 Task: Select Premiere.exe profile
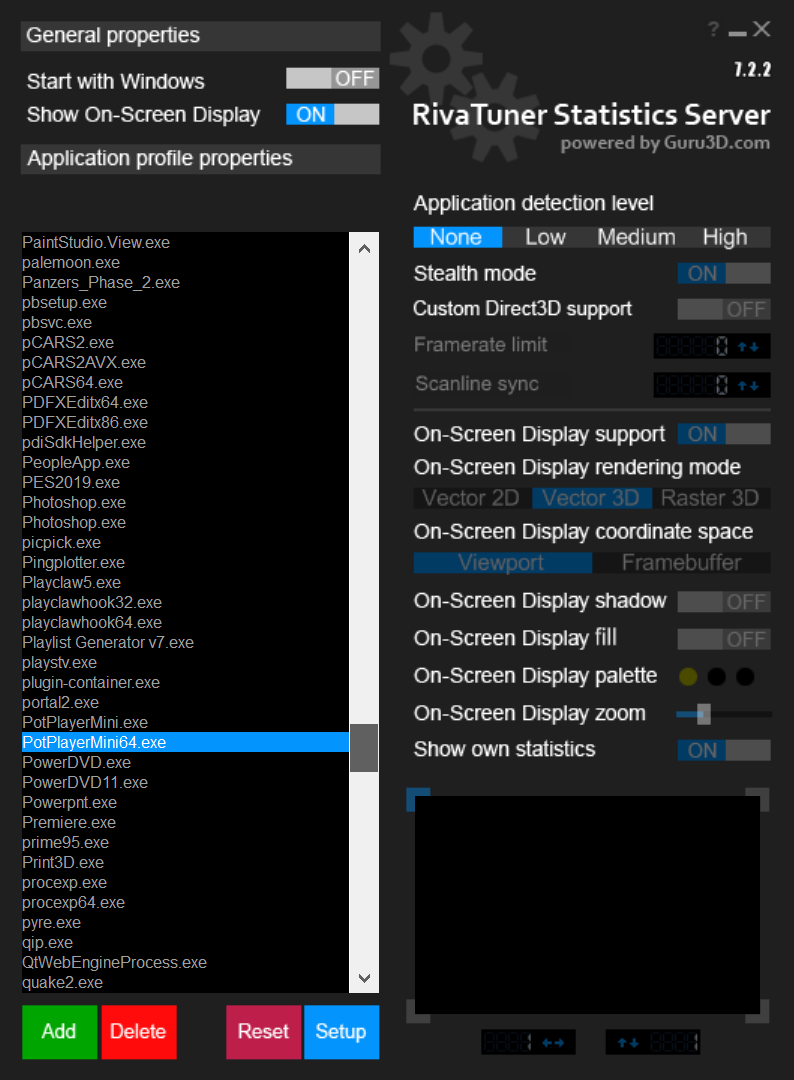pyautogui.click(x=185, y=822)
